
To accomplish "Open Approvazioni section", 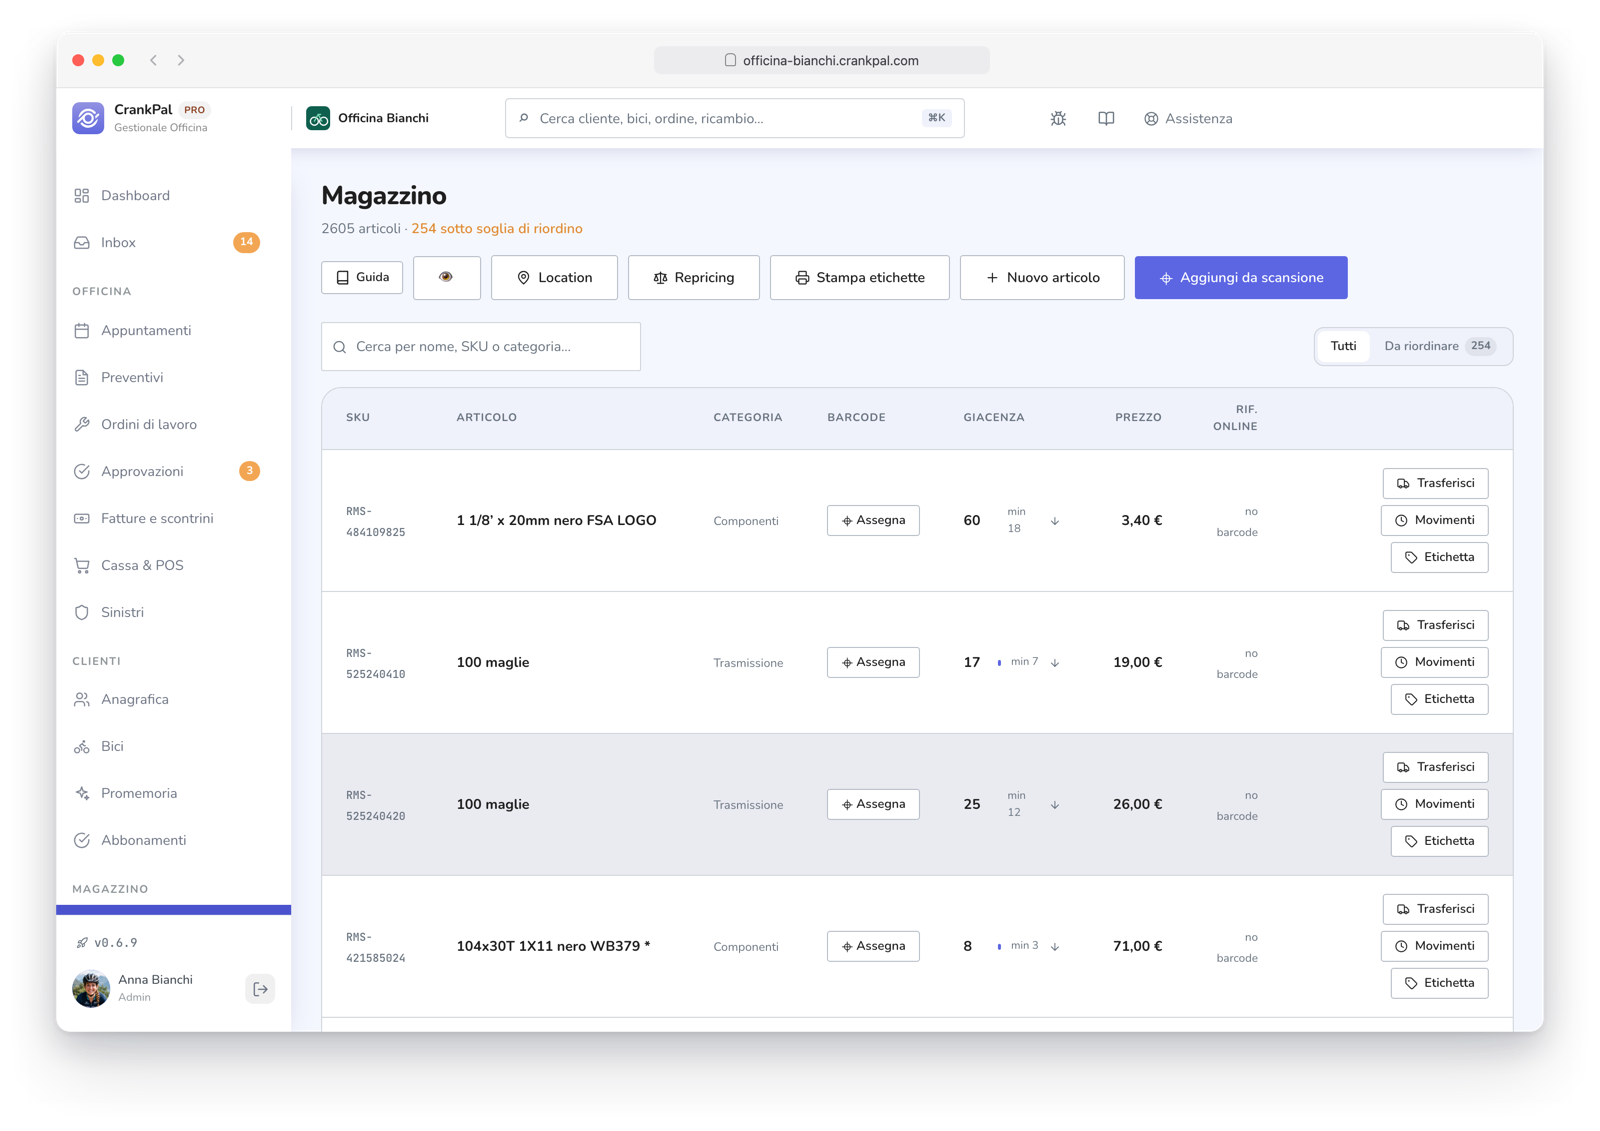I will click(x=142, y=471).
